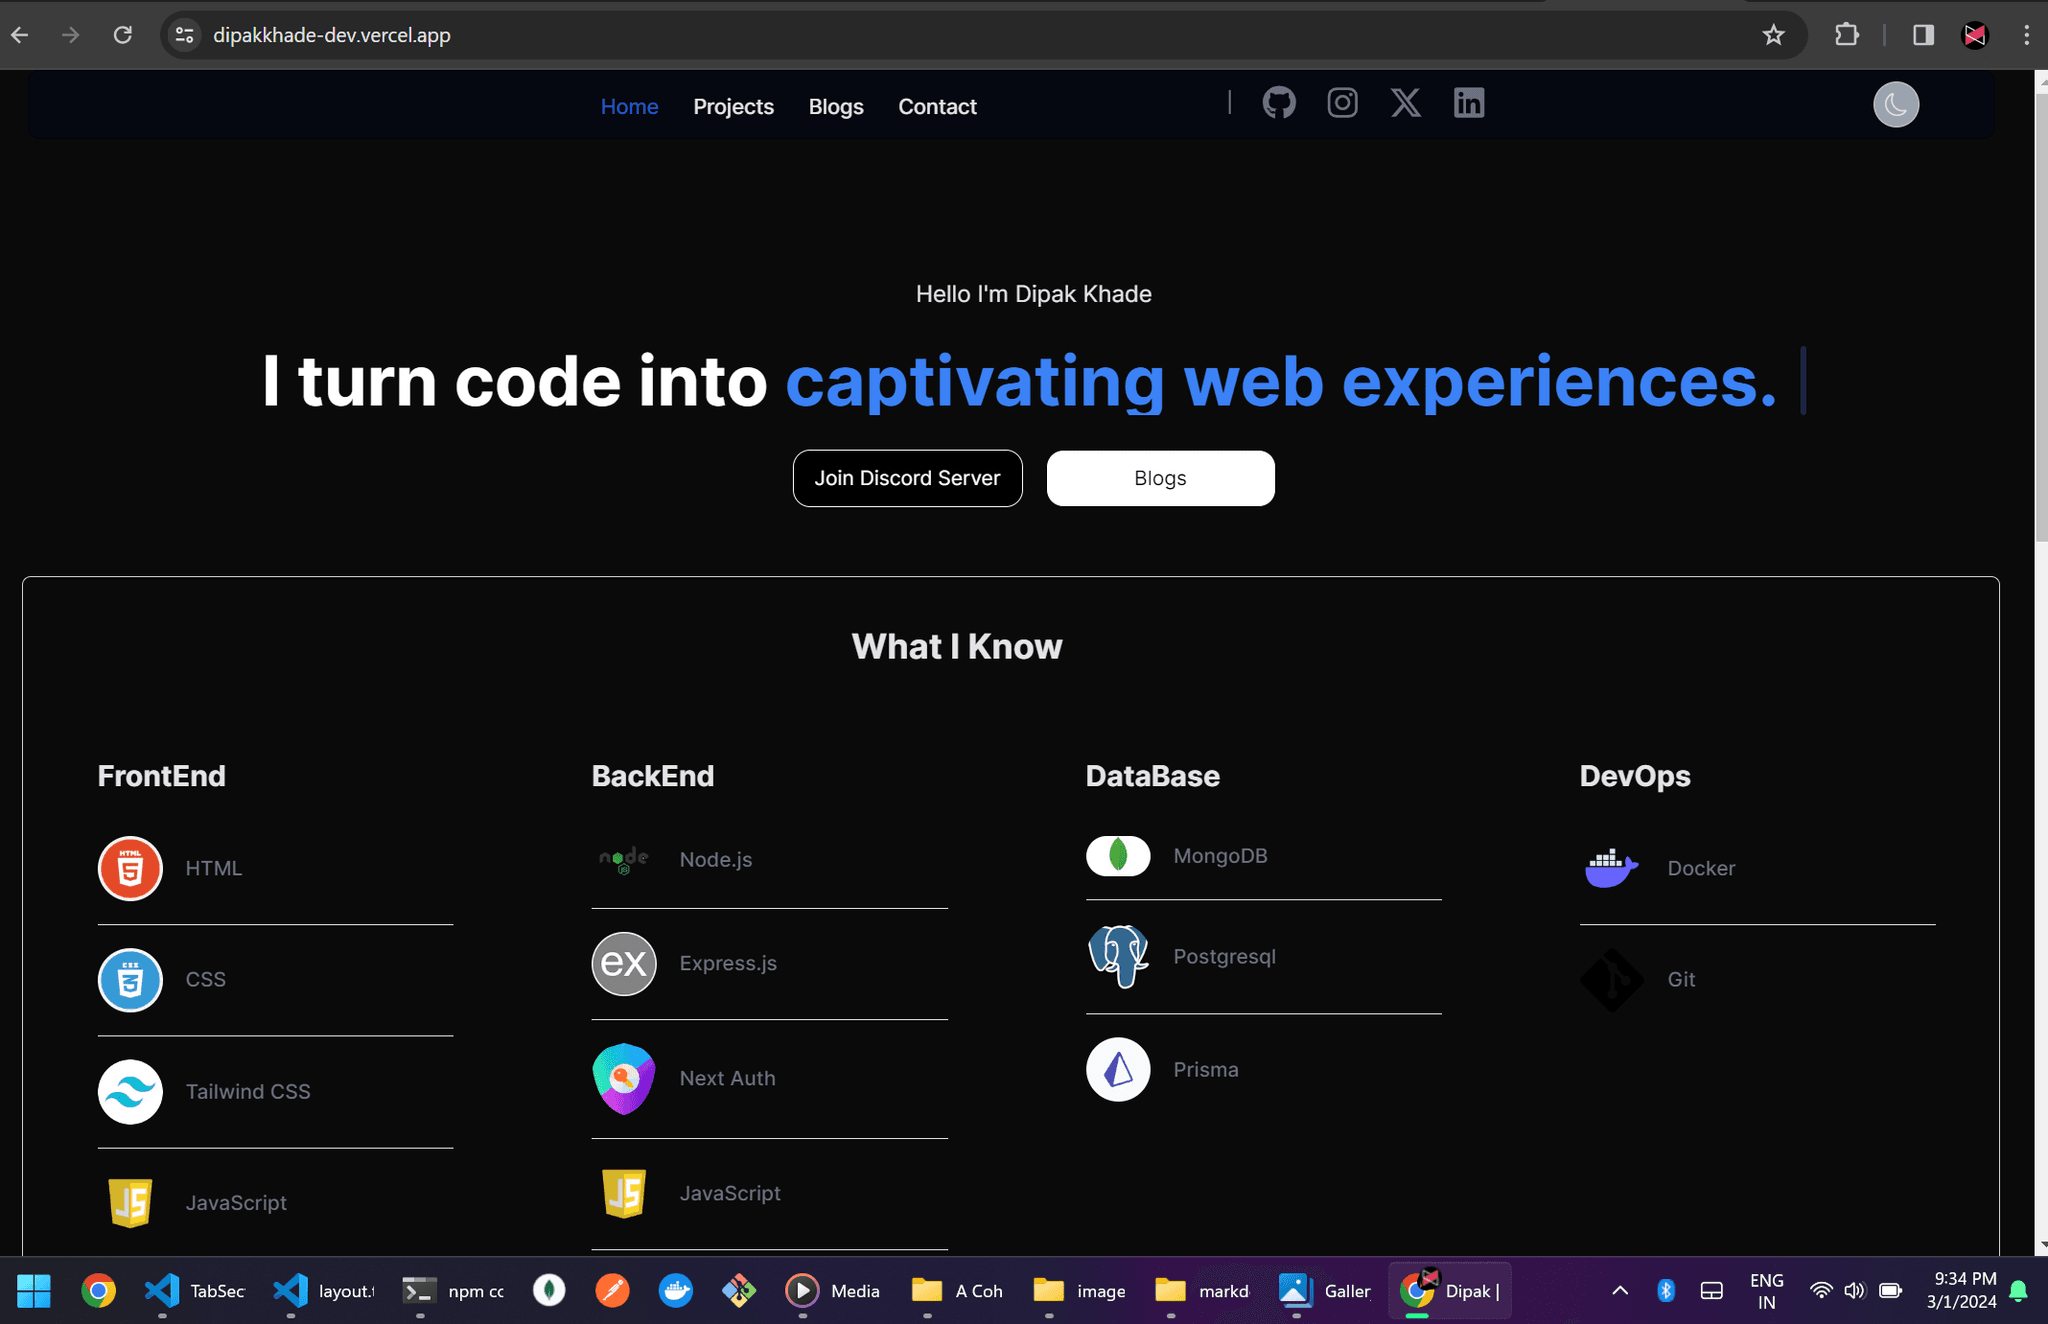Click the 'Docker' label in DevOps
The image size is (2048, 1324).
point(1700,868)
